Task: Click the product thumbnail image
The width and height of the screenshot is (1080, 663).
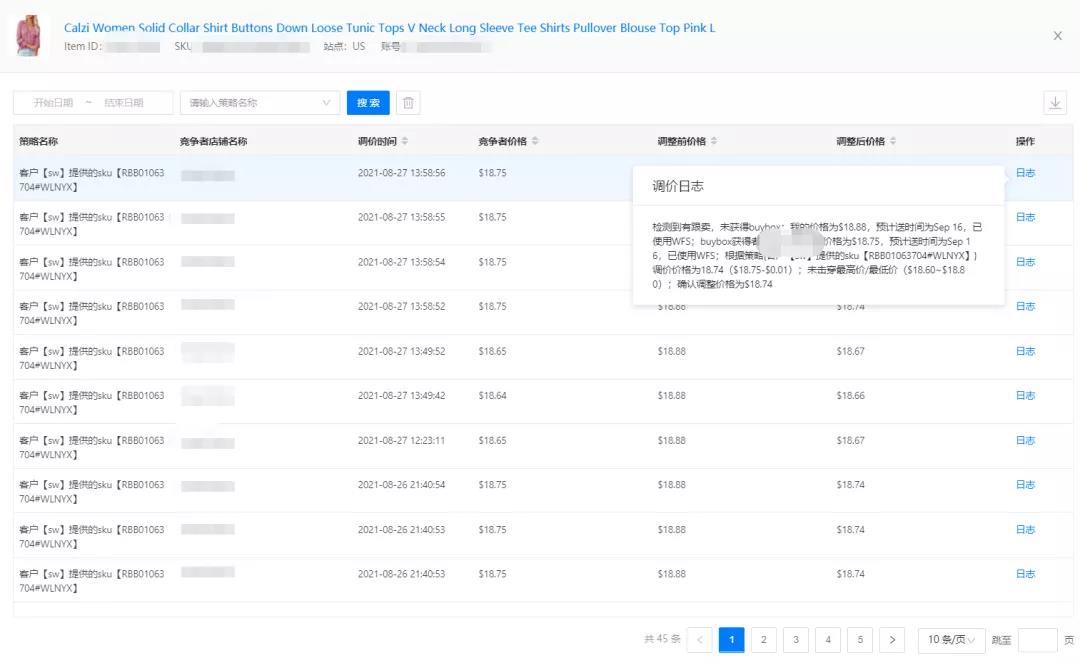Action: [33, 36]
